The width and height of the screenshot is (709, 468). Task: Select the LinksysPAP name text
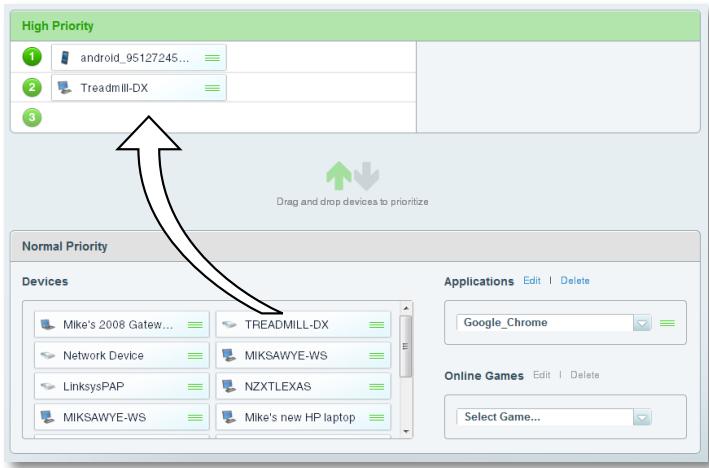click(94, 387)
